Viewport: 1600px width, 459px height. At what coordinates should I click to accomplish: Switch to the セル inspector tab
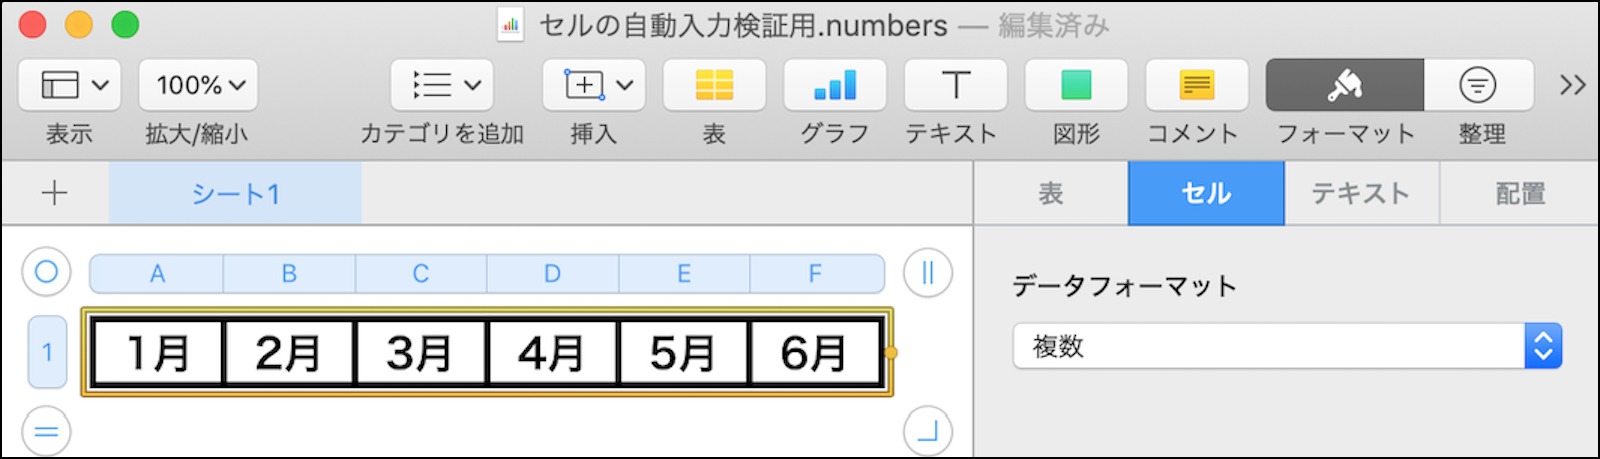1206,193
